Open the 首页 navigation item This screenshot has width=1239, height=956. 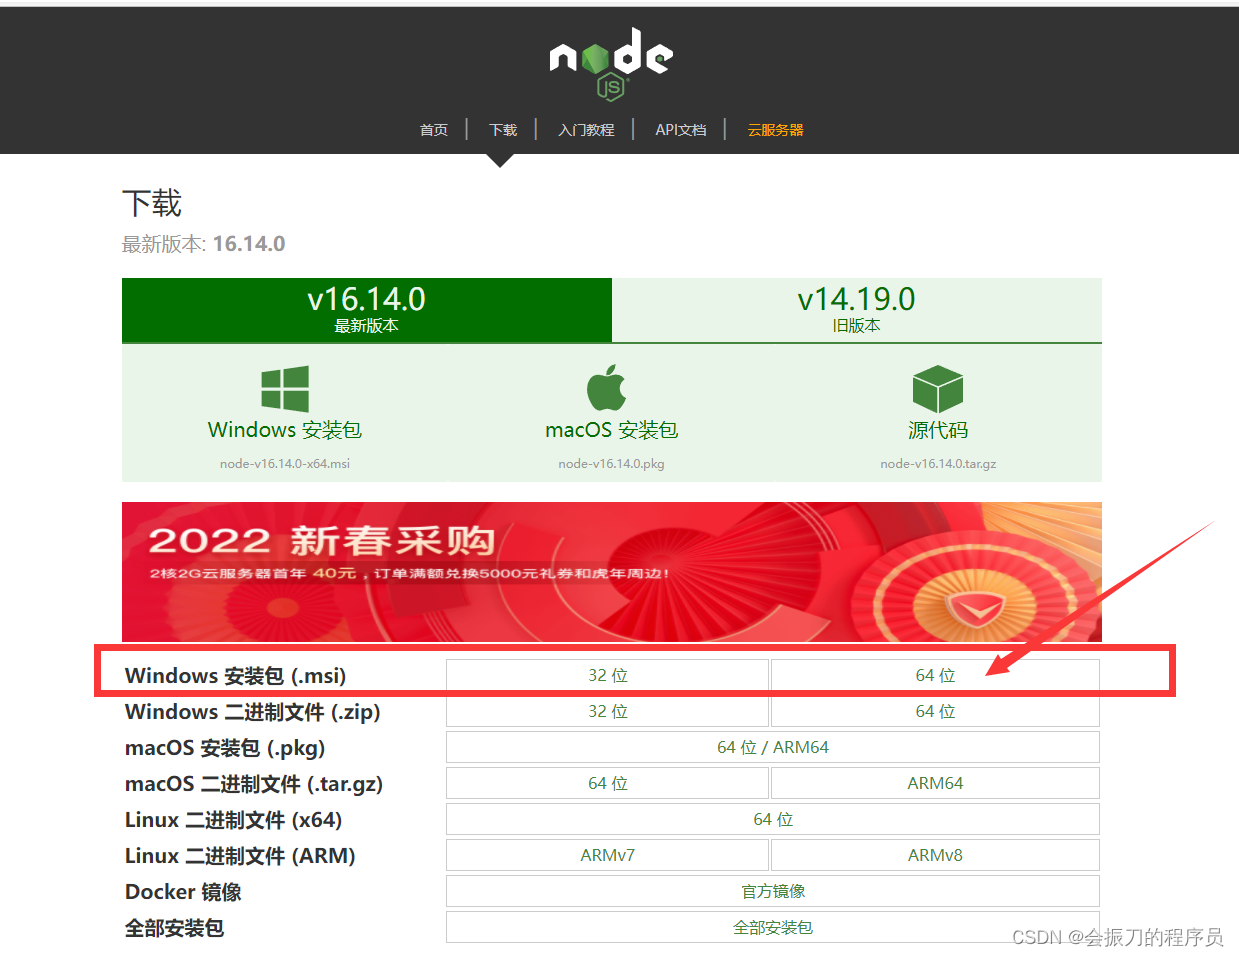coord(434,130)
